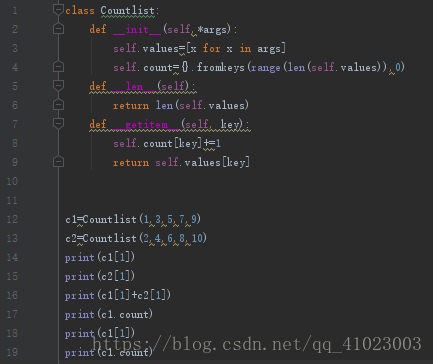Click the fold end marker on line 9
The width and height of the screenshot is (433, 364).
click(x=58, y=162)
